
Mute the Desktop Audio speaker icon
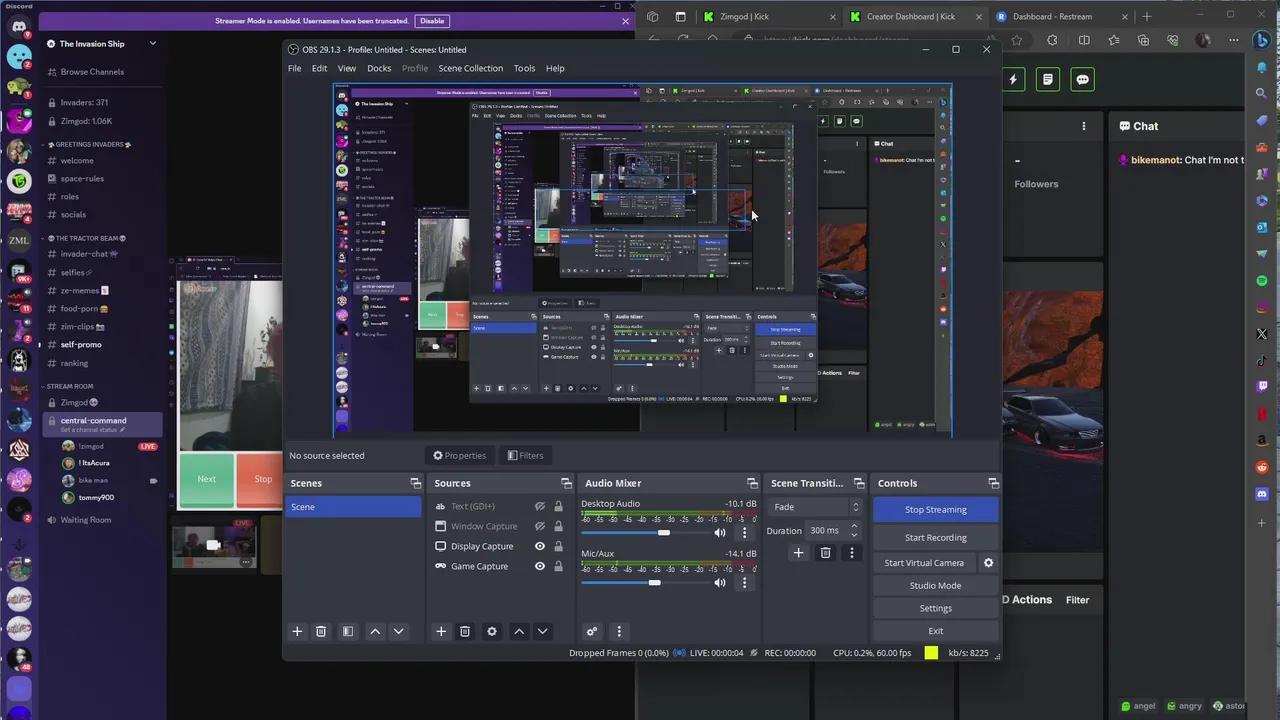coord(719,533)
